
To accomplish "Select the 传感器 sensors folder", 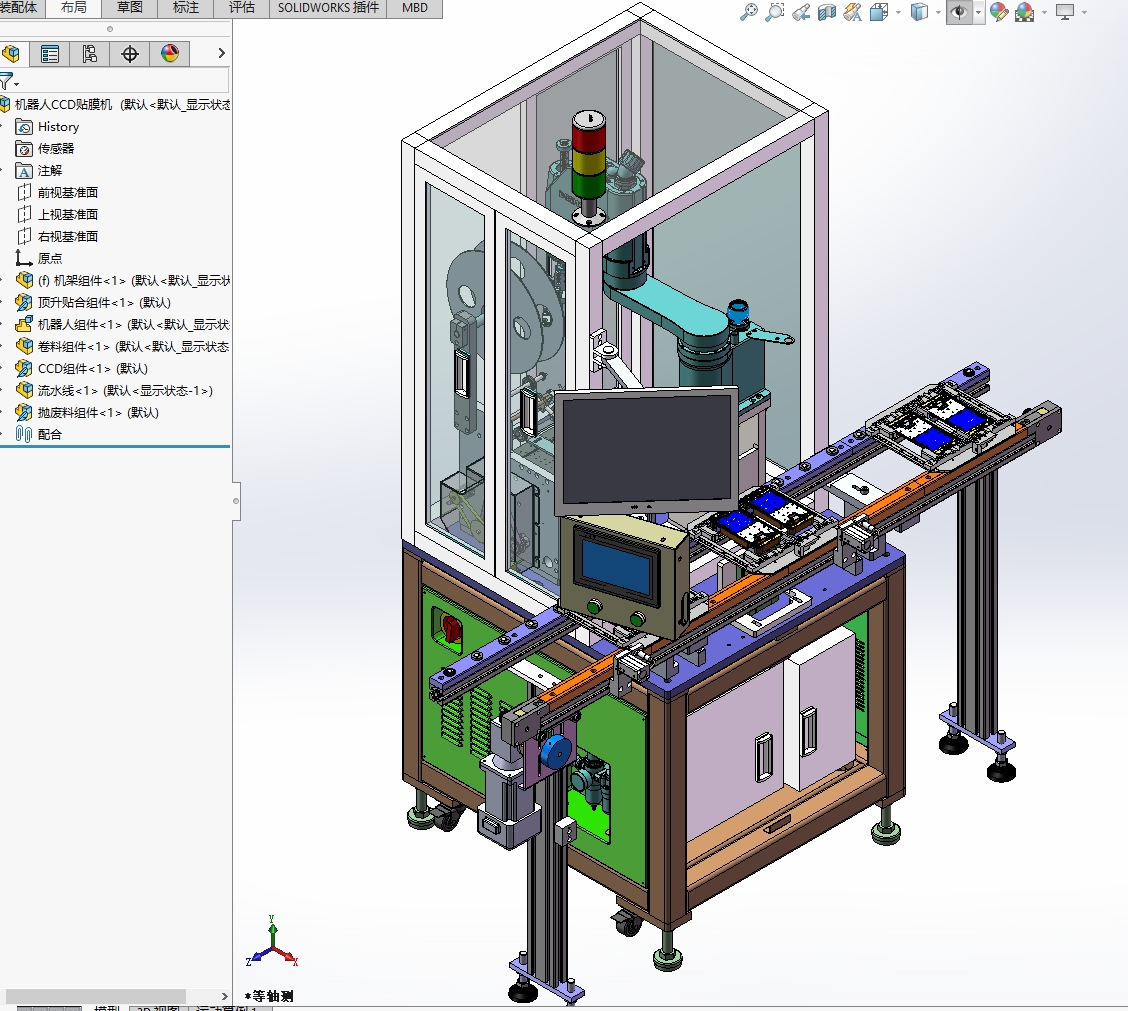I will click(56, 148).
